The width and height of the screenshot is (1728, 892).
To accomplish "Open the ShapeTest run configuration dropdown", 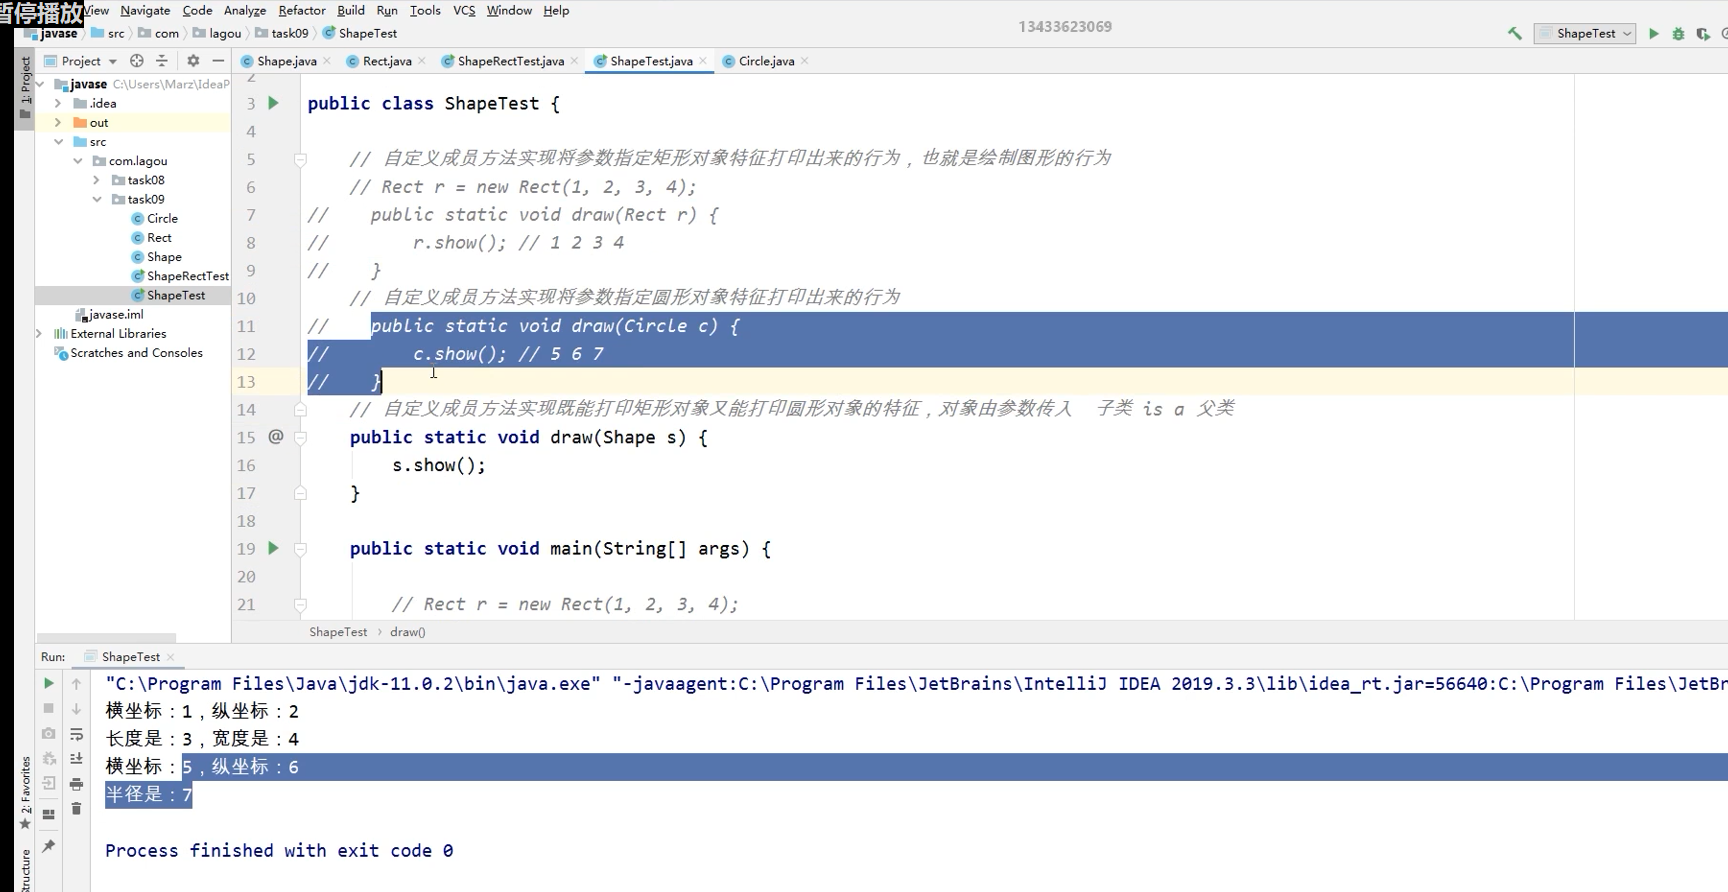I will [1585, 33].
